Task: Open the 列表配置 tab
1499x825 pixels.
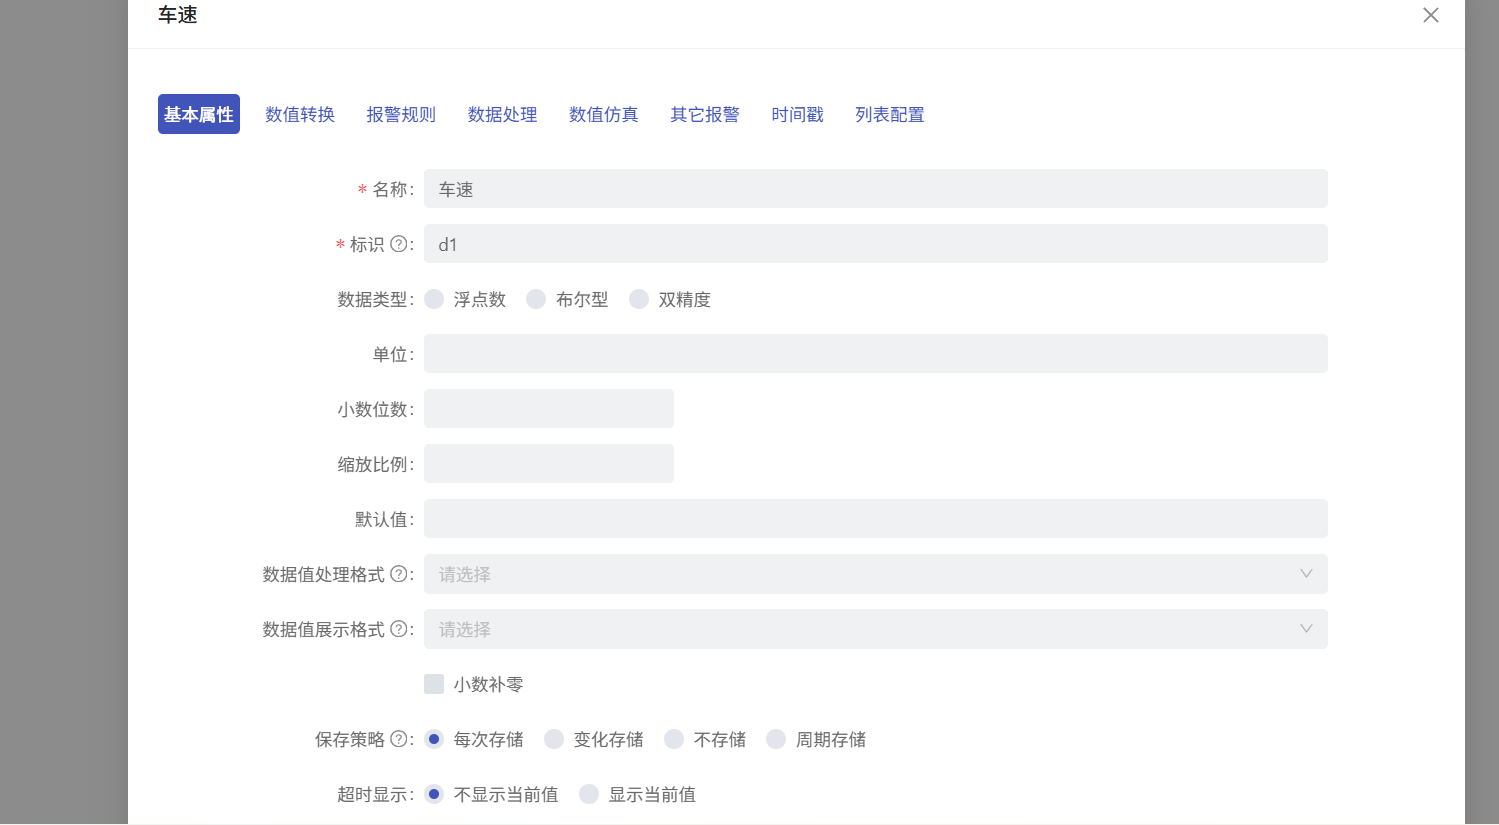Action: click(888, 114)
